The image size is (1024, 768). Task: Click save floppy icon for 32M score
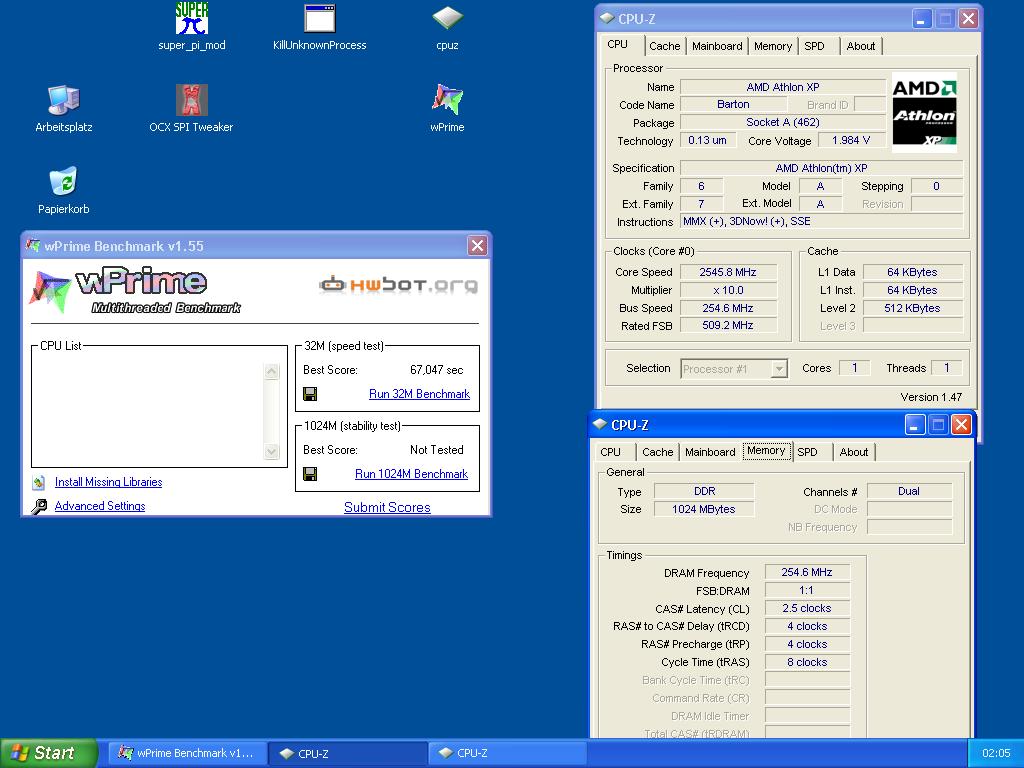[310, 394]
